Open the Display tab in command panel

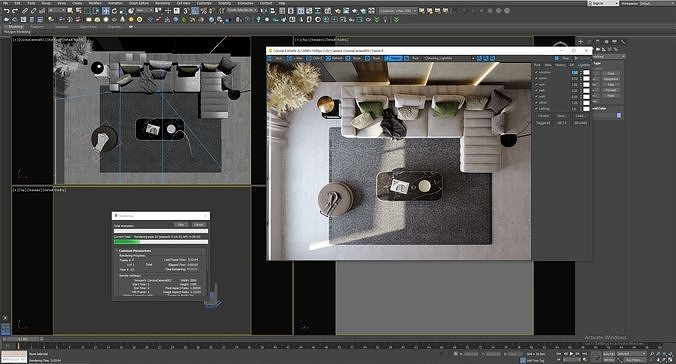point(614,42)
